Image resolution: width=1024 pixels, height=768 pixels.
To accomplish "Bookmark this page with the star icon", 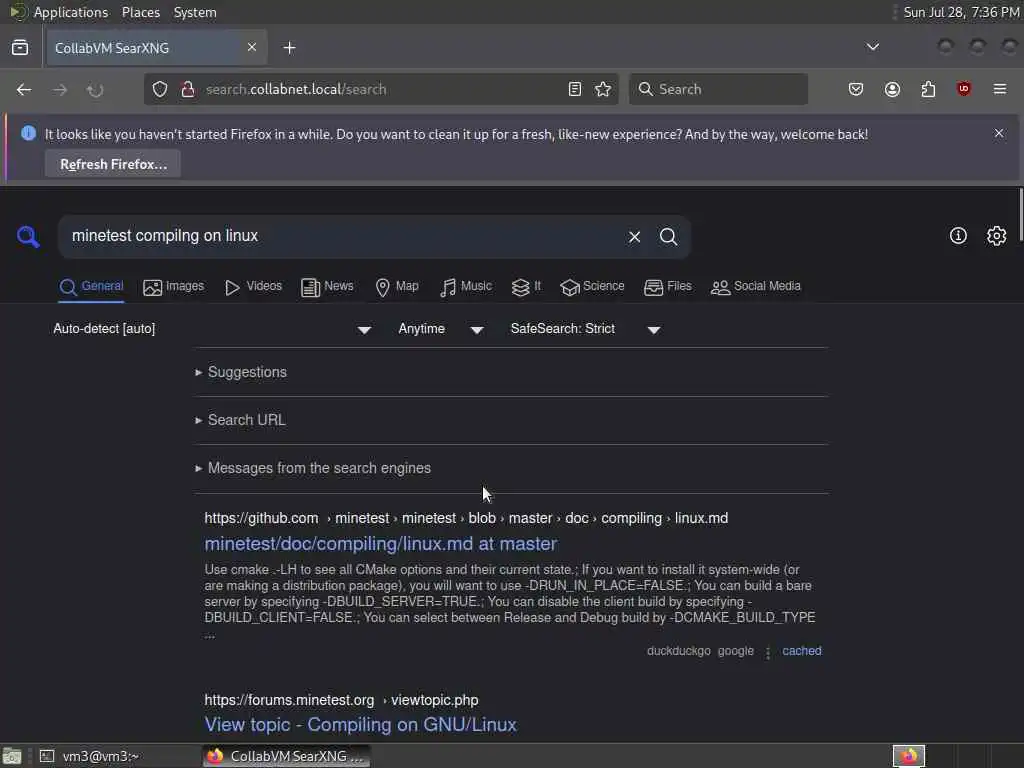I will point(603,89).
